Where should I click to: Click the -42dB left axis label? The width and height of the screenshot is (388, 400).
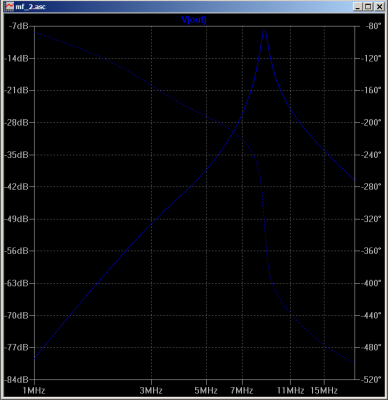(17, 187)
